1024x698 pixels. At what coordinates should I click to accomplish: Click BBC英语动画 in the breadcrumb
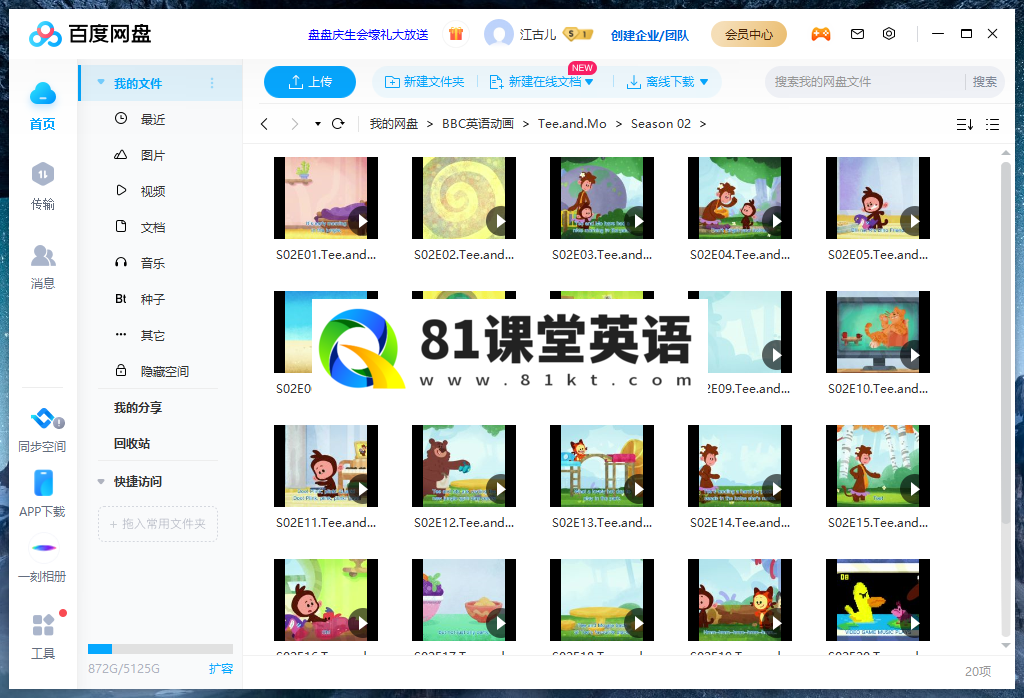pyautogui.click(x=478, y=123)
